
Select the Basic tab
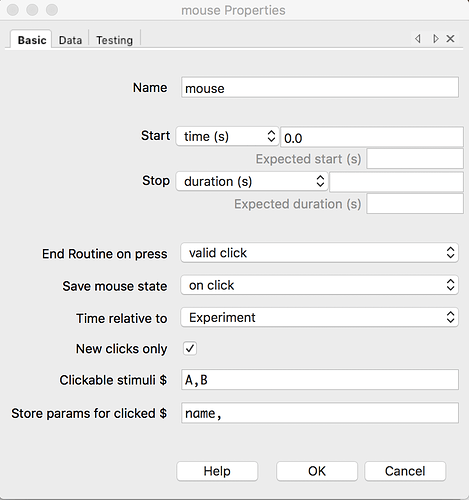click(32, 40)
